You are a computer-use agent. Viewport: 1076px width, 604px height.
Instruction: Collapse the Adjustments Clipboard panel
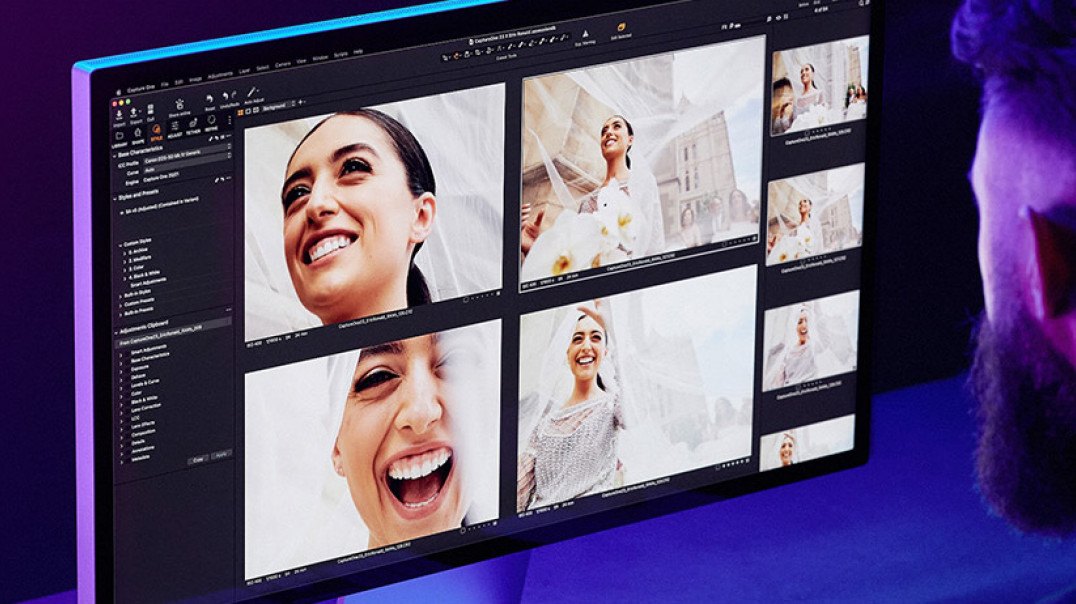point(116,332)
